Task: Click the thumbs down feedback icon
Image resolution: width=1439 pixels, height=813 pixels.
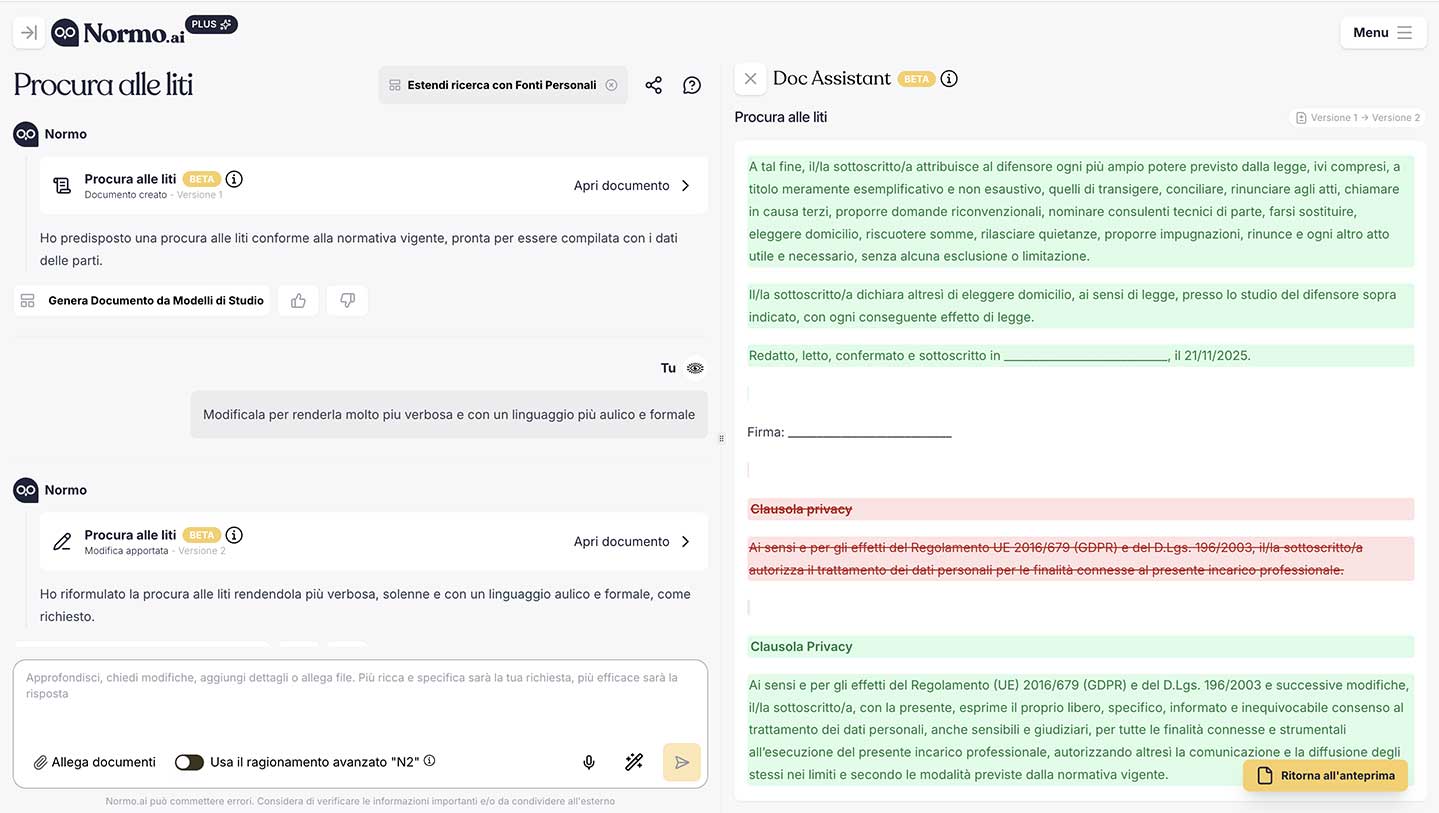Action: (347, 300)
